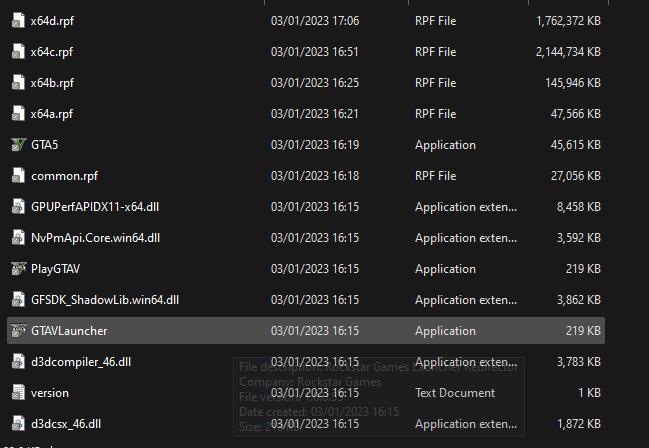Select the PlayGTAV 219 KB size cell

point(580,269)
